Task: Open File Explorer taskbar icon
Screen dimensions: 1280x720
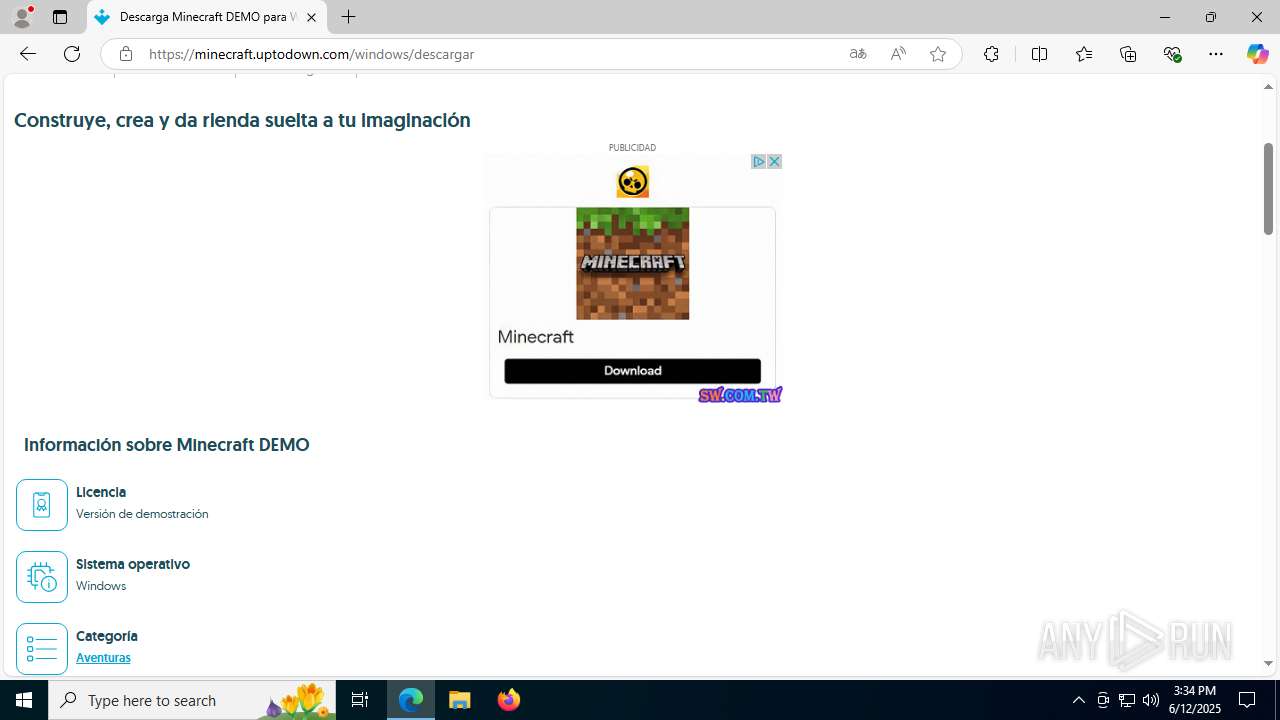Action: click(x=460, y=700)
